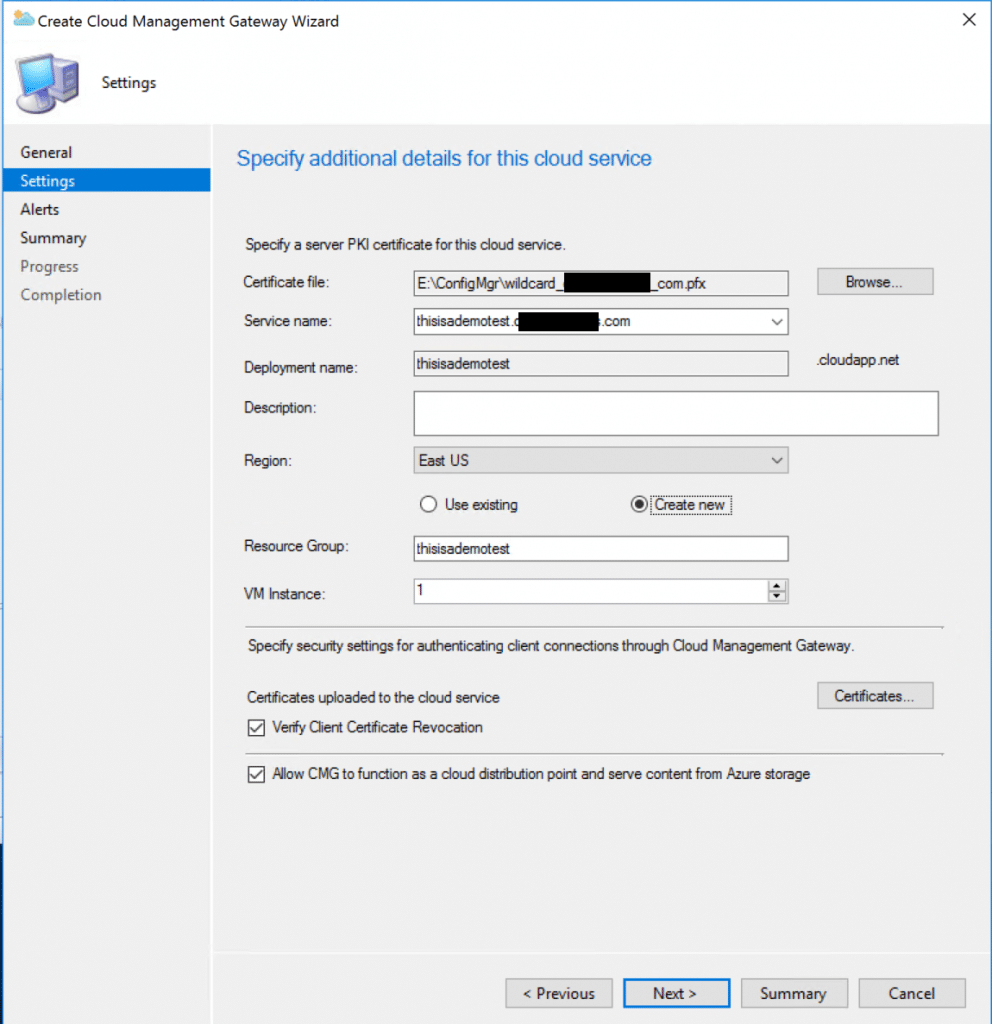Click Previous to go back a step

(559, 993)
